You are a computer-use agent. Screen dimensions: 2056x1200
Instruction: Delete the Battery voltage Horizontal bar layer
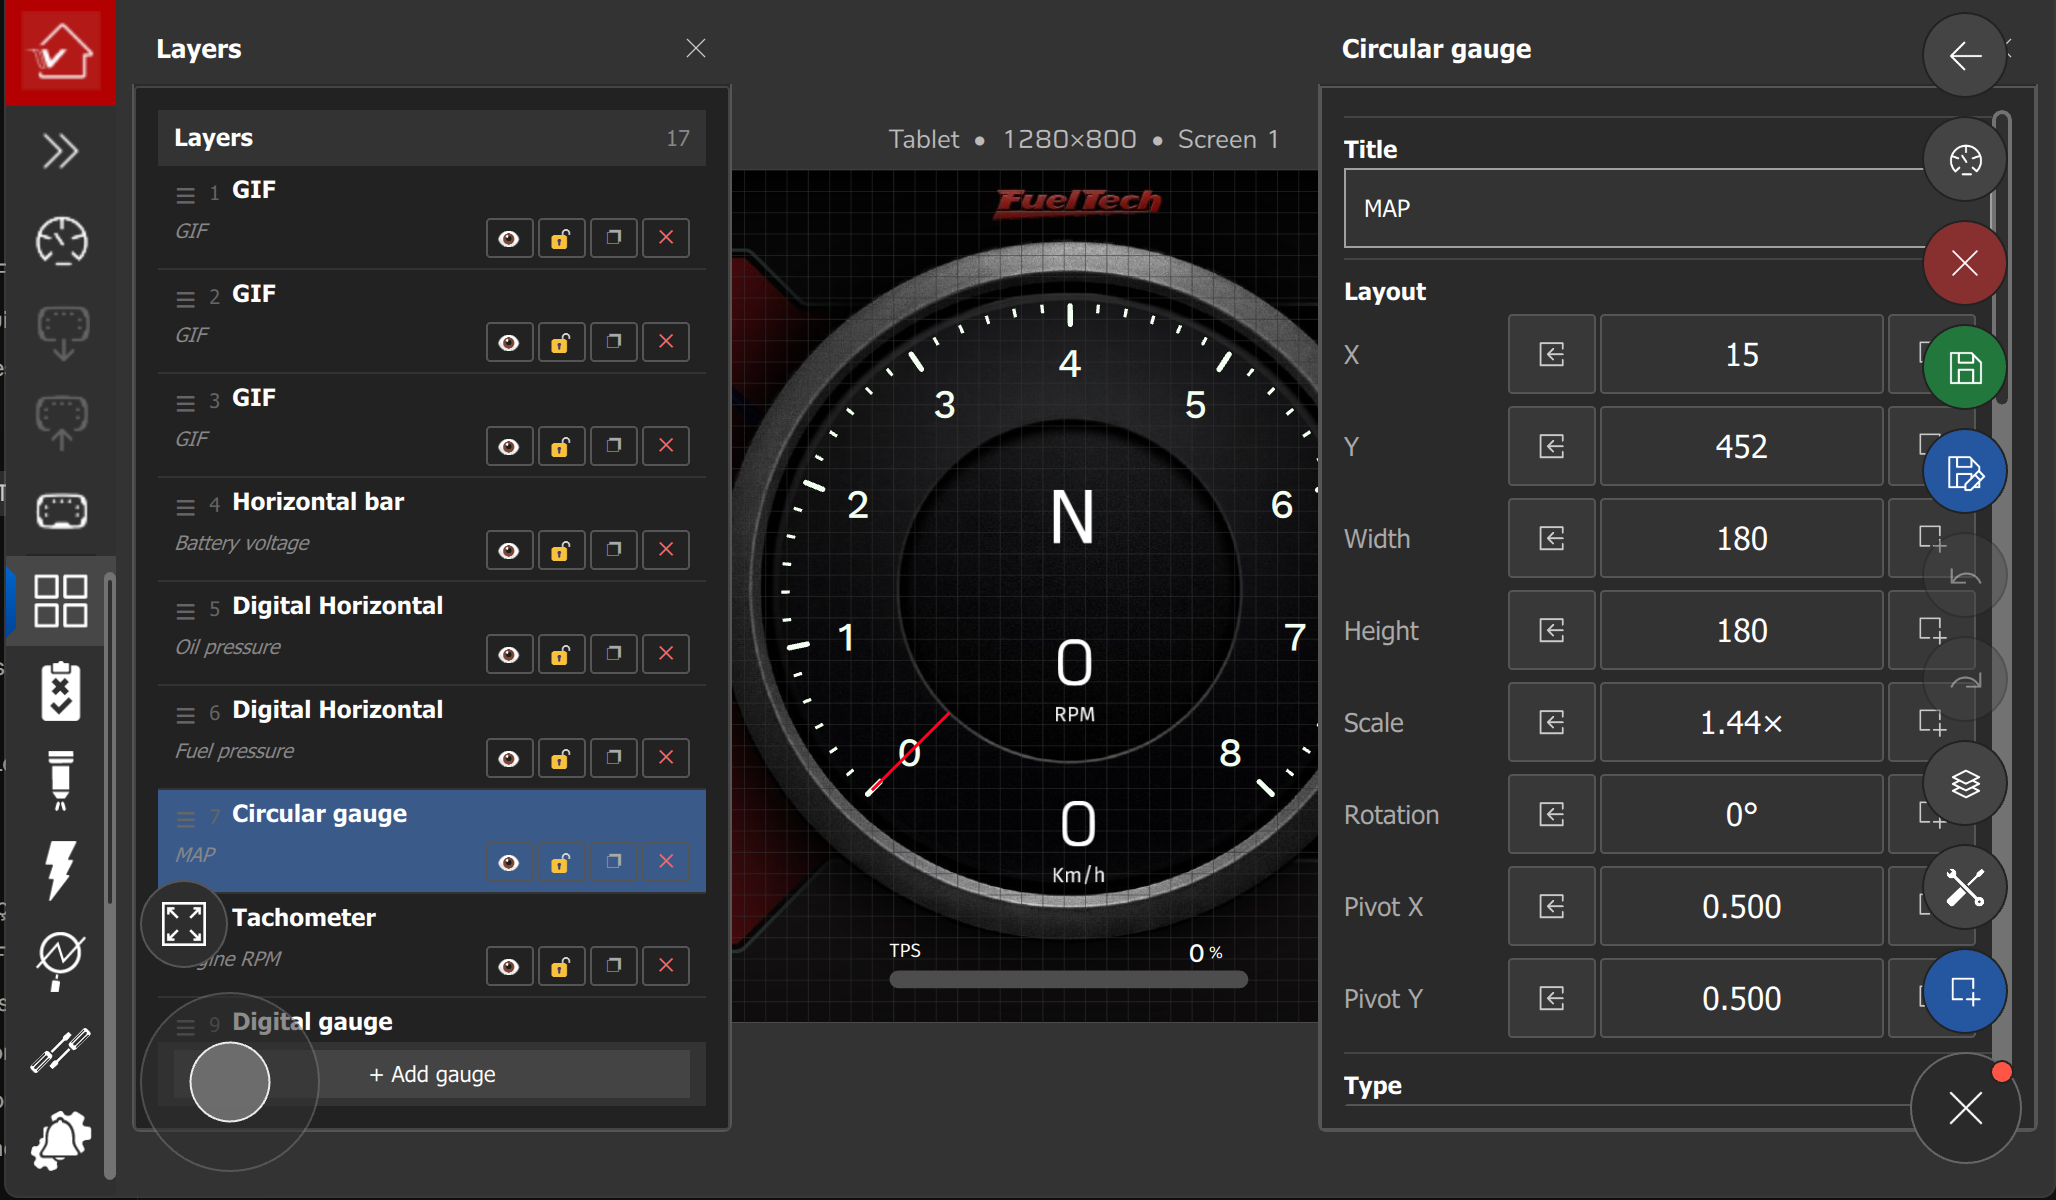pyautogui.click(x=666, y=550)
